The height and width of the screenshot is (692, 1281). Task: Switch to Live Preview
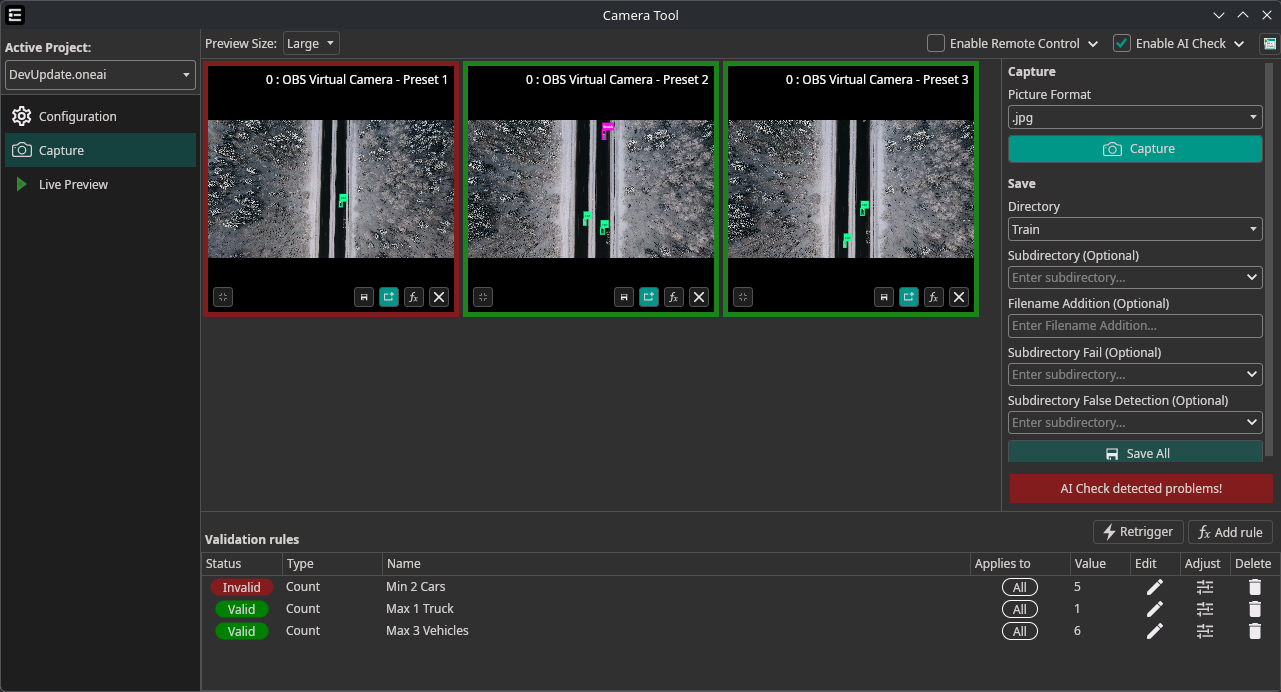(x=73, y=184)
